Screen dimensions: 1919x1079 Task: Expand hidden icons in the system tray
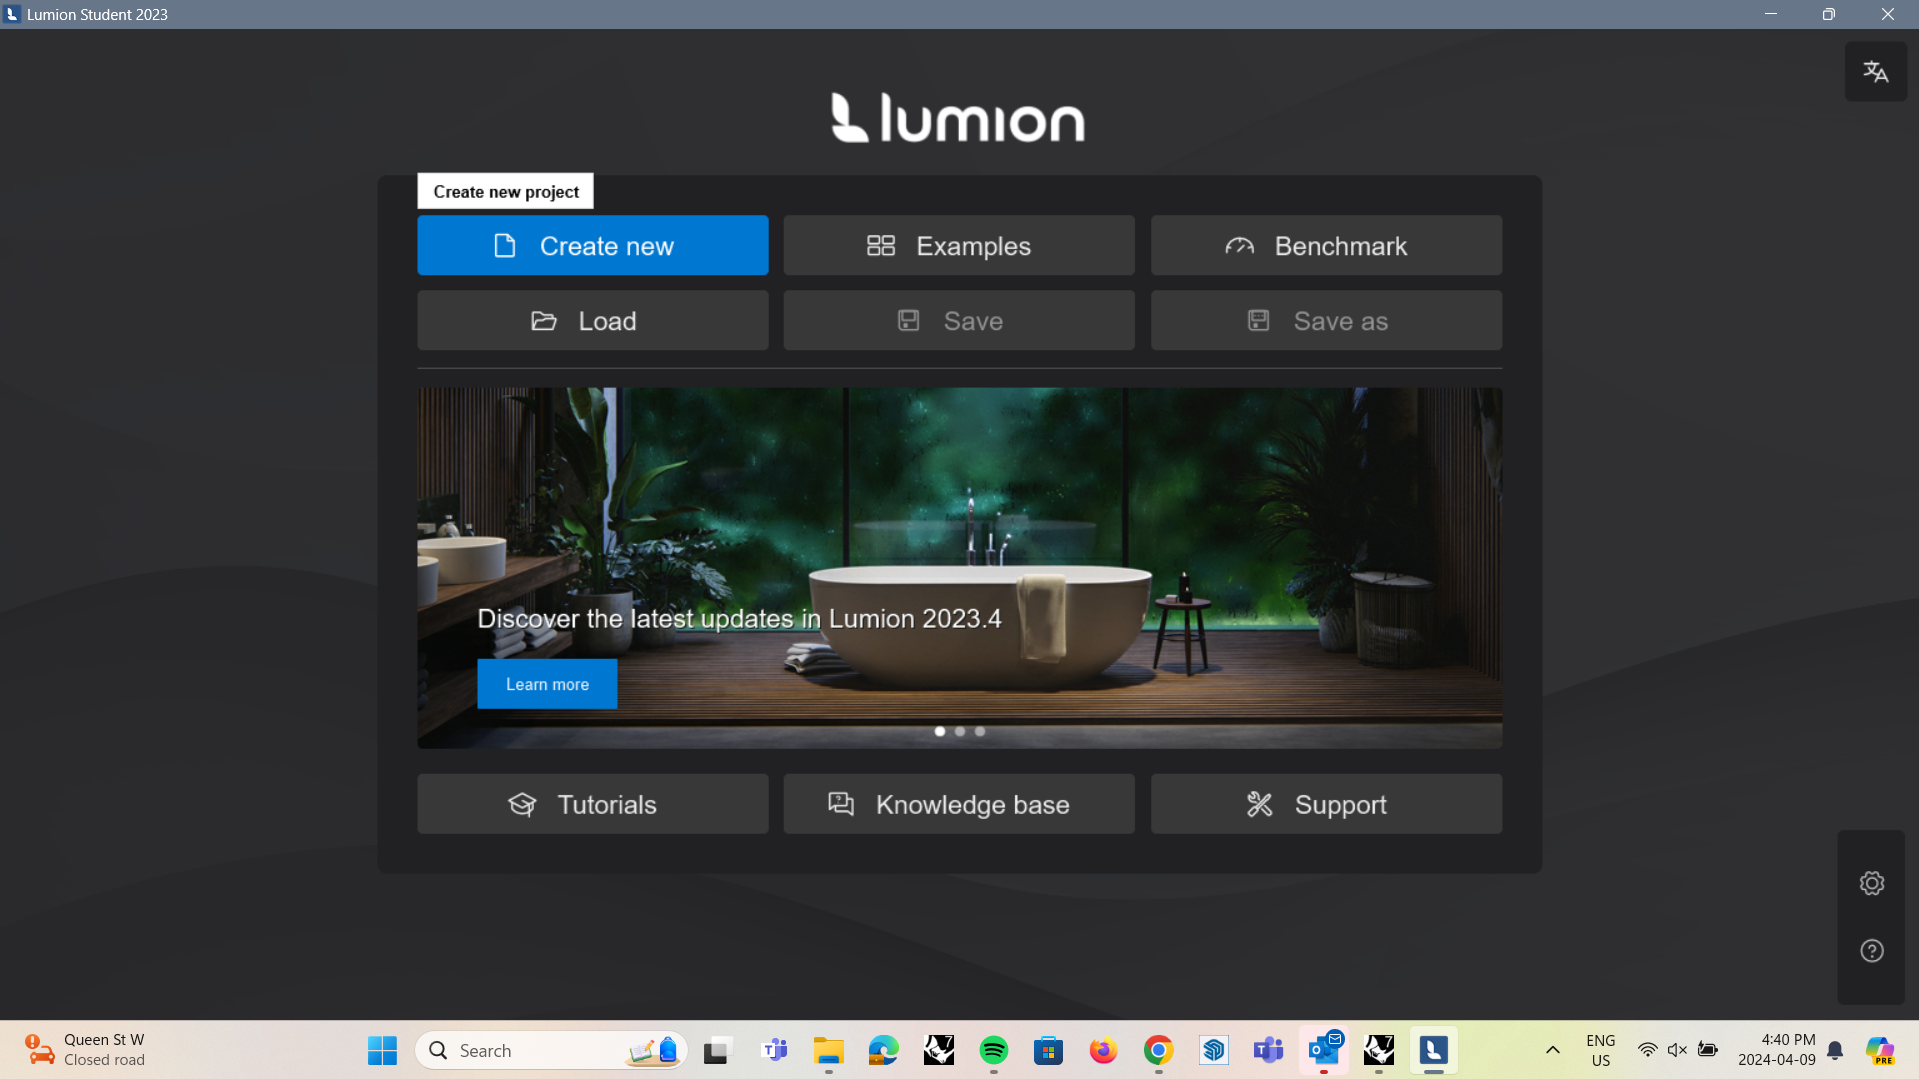[1552, 1050]
